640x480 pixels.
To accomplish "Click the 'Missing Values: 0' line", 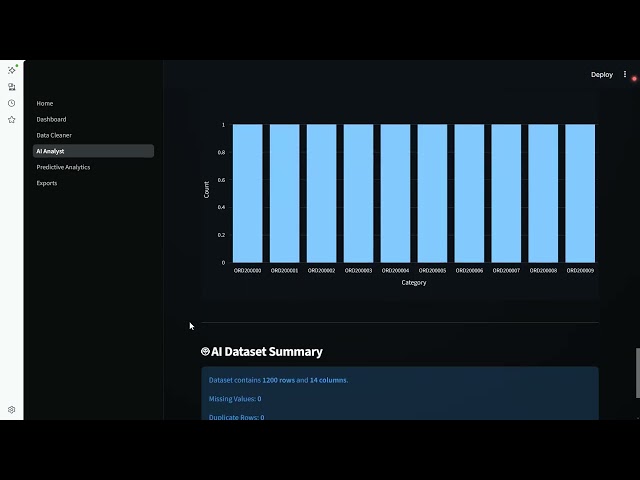I will click(235, 399).
